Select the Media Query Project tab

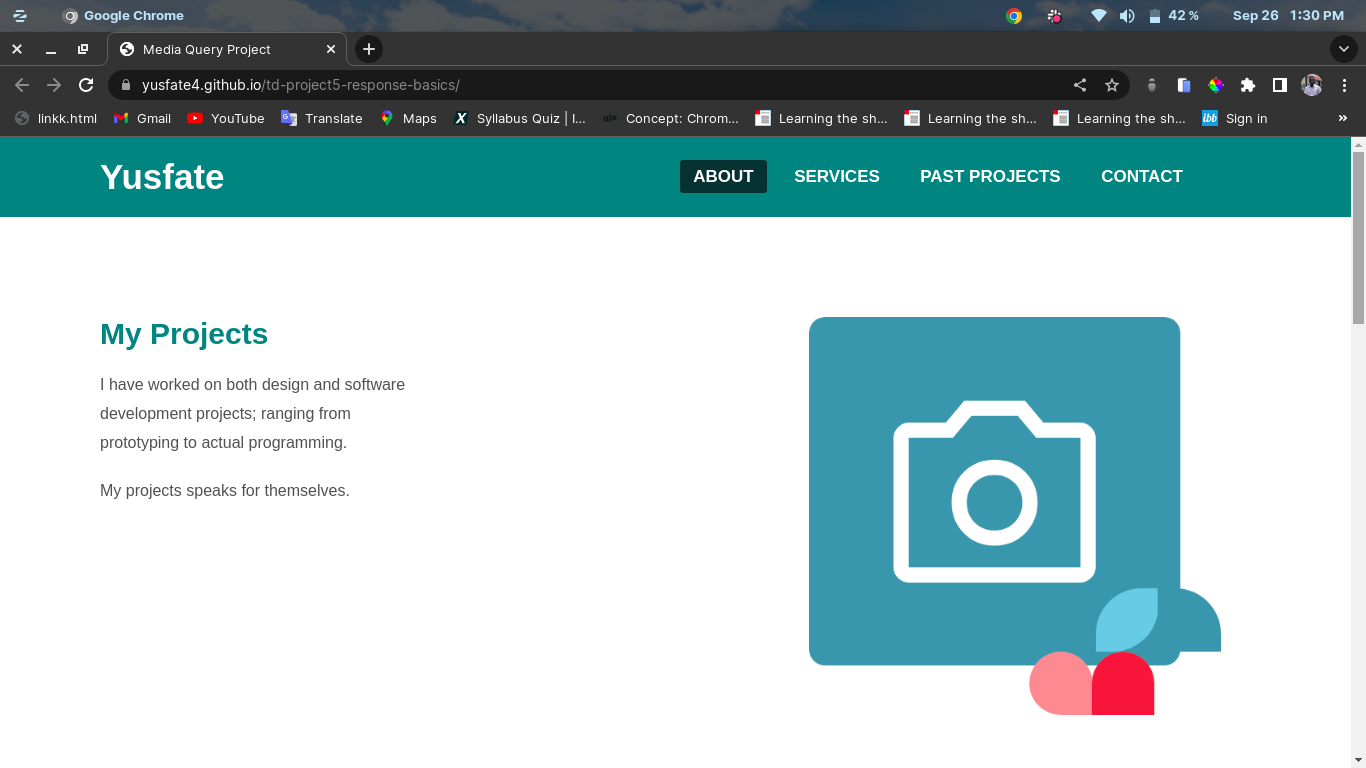point(227,49)
